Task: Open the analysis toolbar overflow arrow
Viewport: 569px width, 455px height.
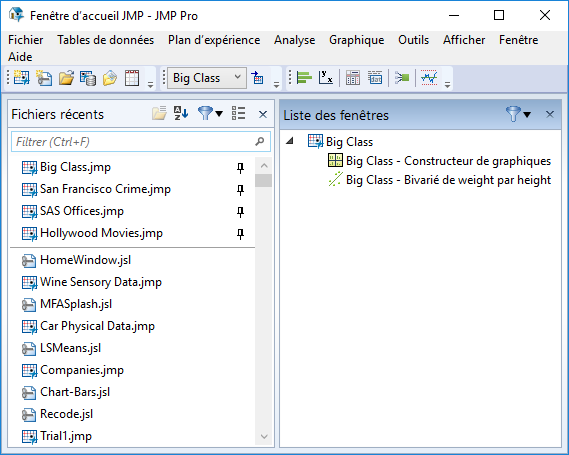Action: point(447,85)
